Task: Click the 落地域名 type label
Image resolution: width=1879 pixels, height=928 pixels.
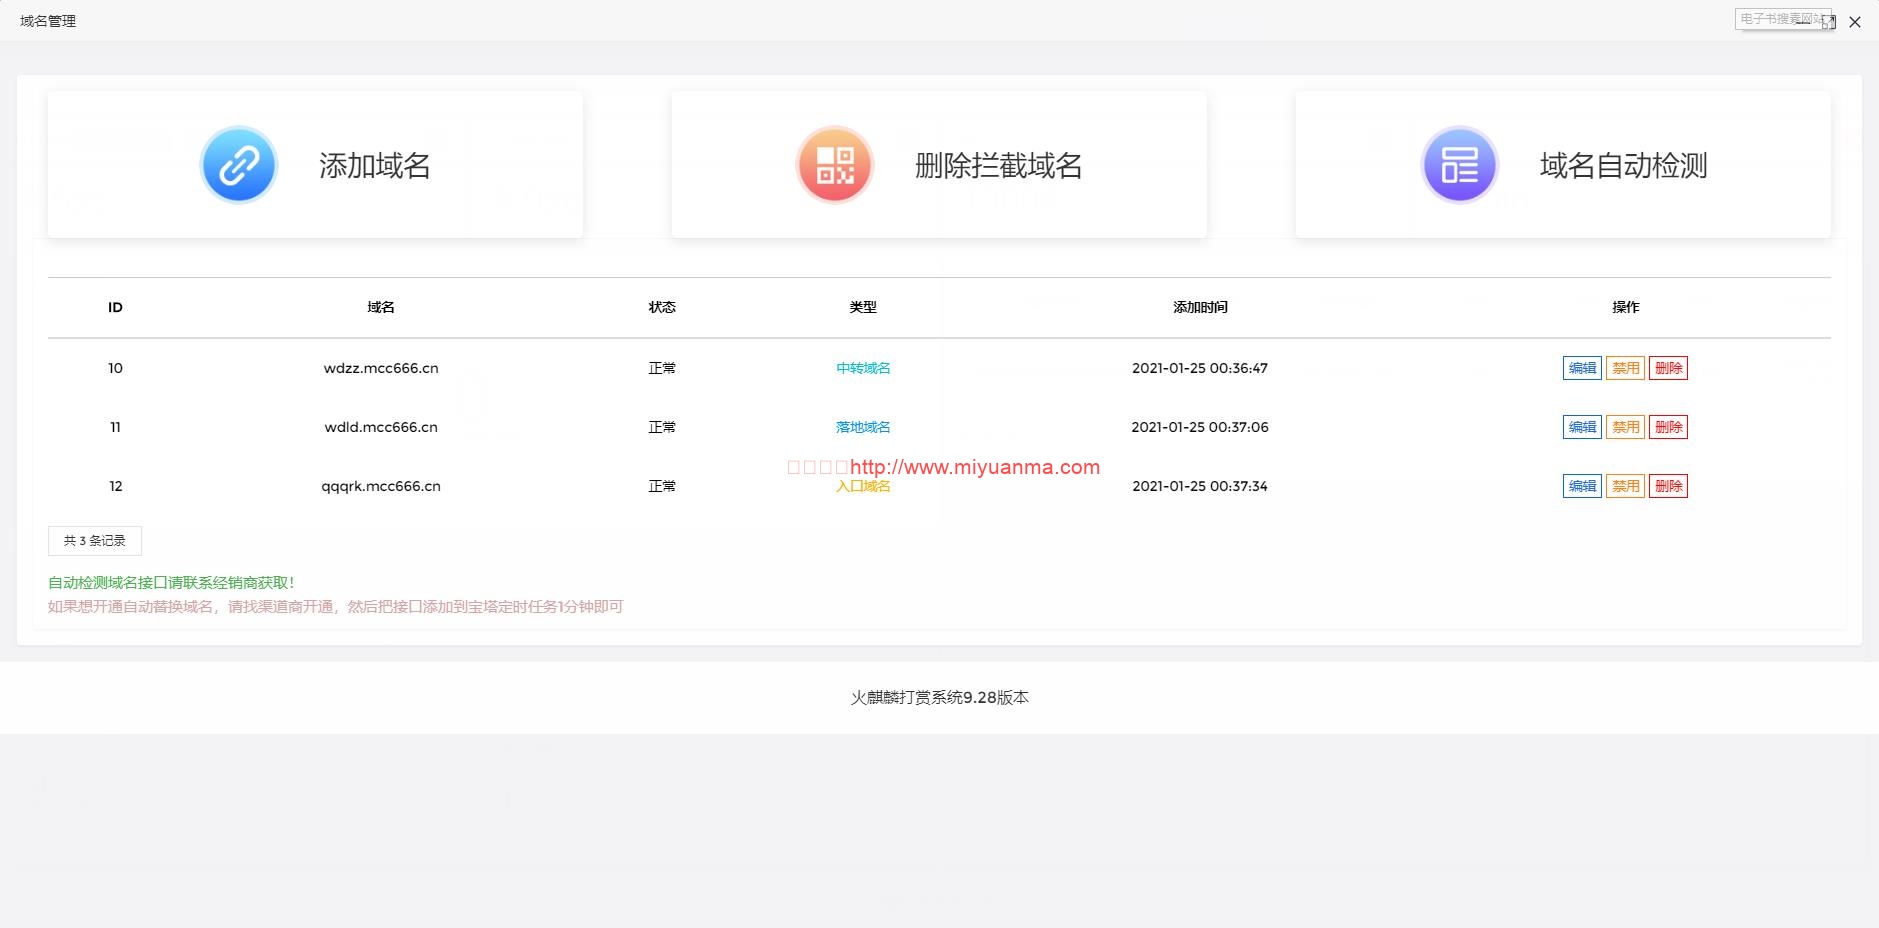Action: click(x=863, y=427)
